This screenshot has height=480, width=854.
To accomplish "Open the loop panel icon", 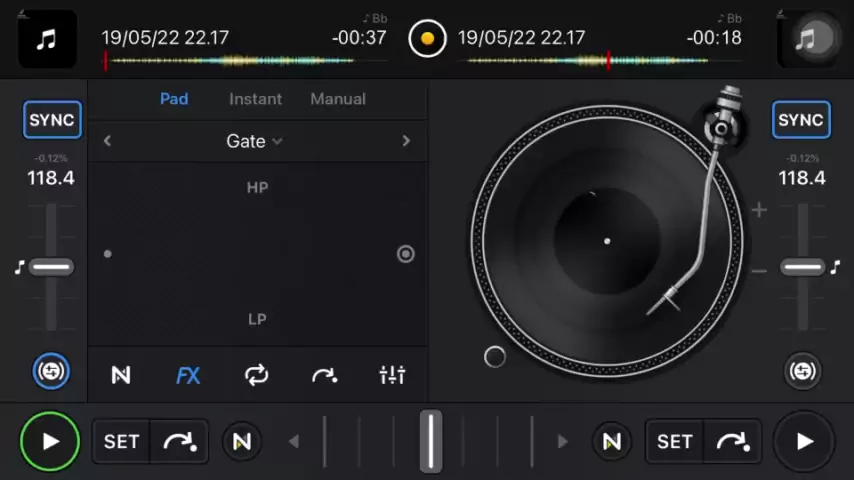I will coord(256,375).
